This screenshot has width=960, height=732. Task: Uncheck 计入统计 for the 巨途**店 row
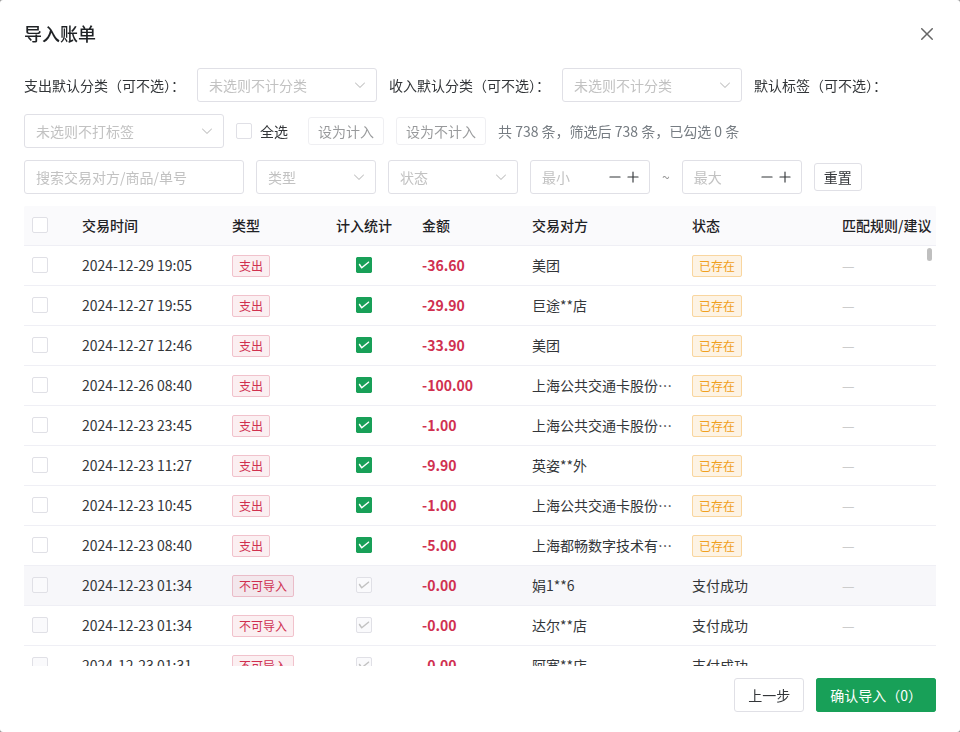pyautogui.click(x=364, y=305)
